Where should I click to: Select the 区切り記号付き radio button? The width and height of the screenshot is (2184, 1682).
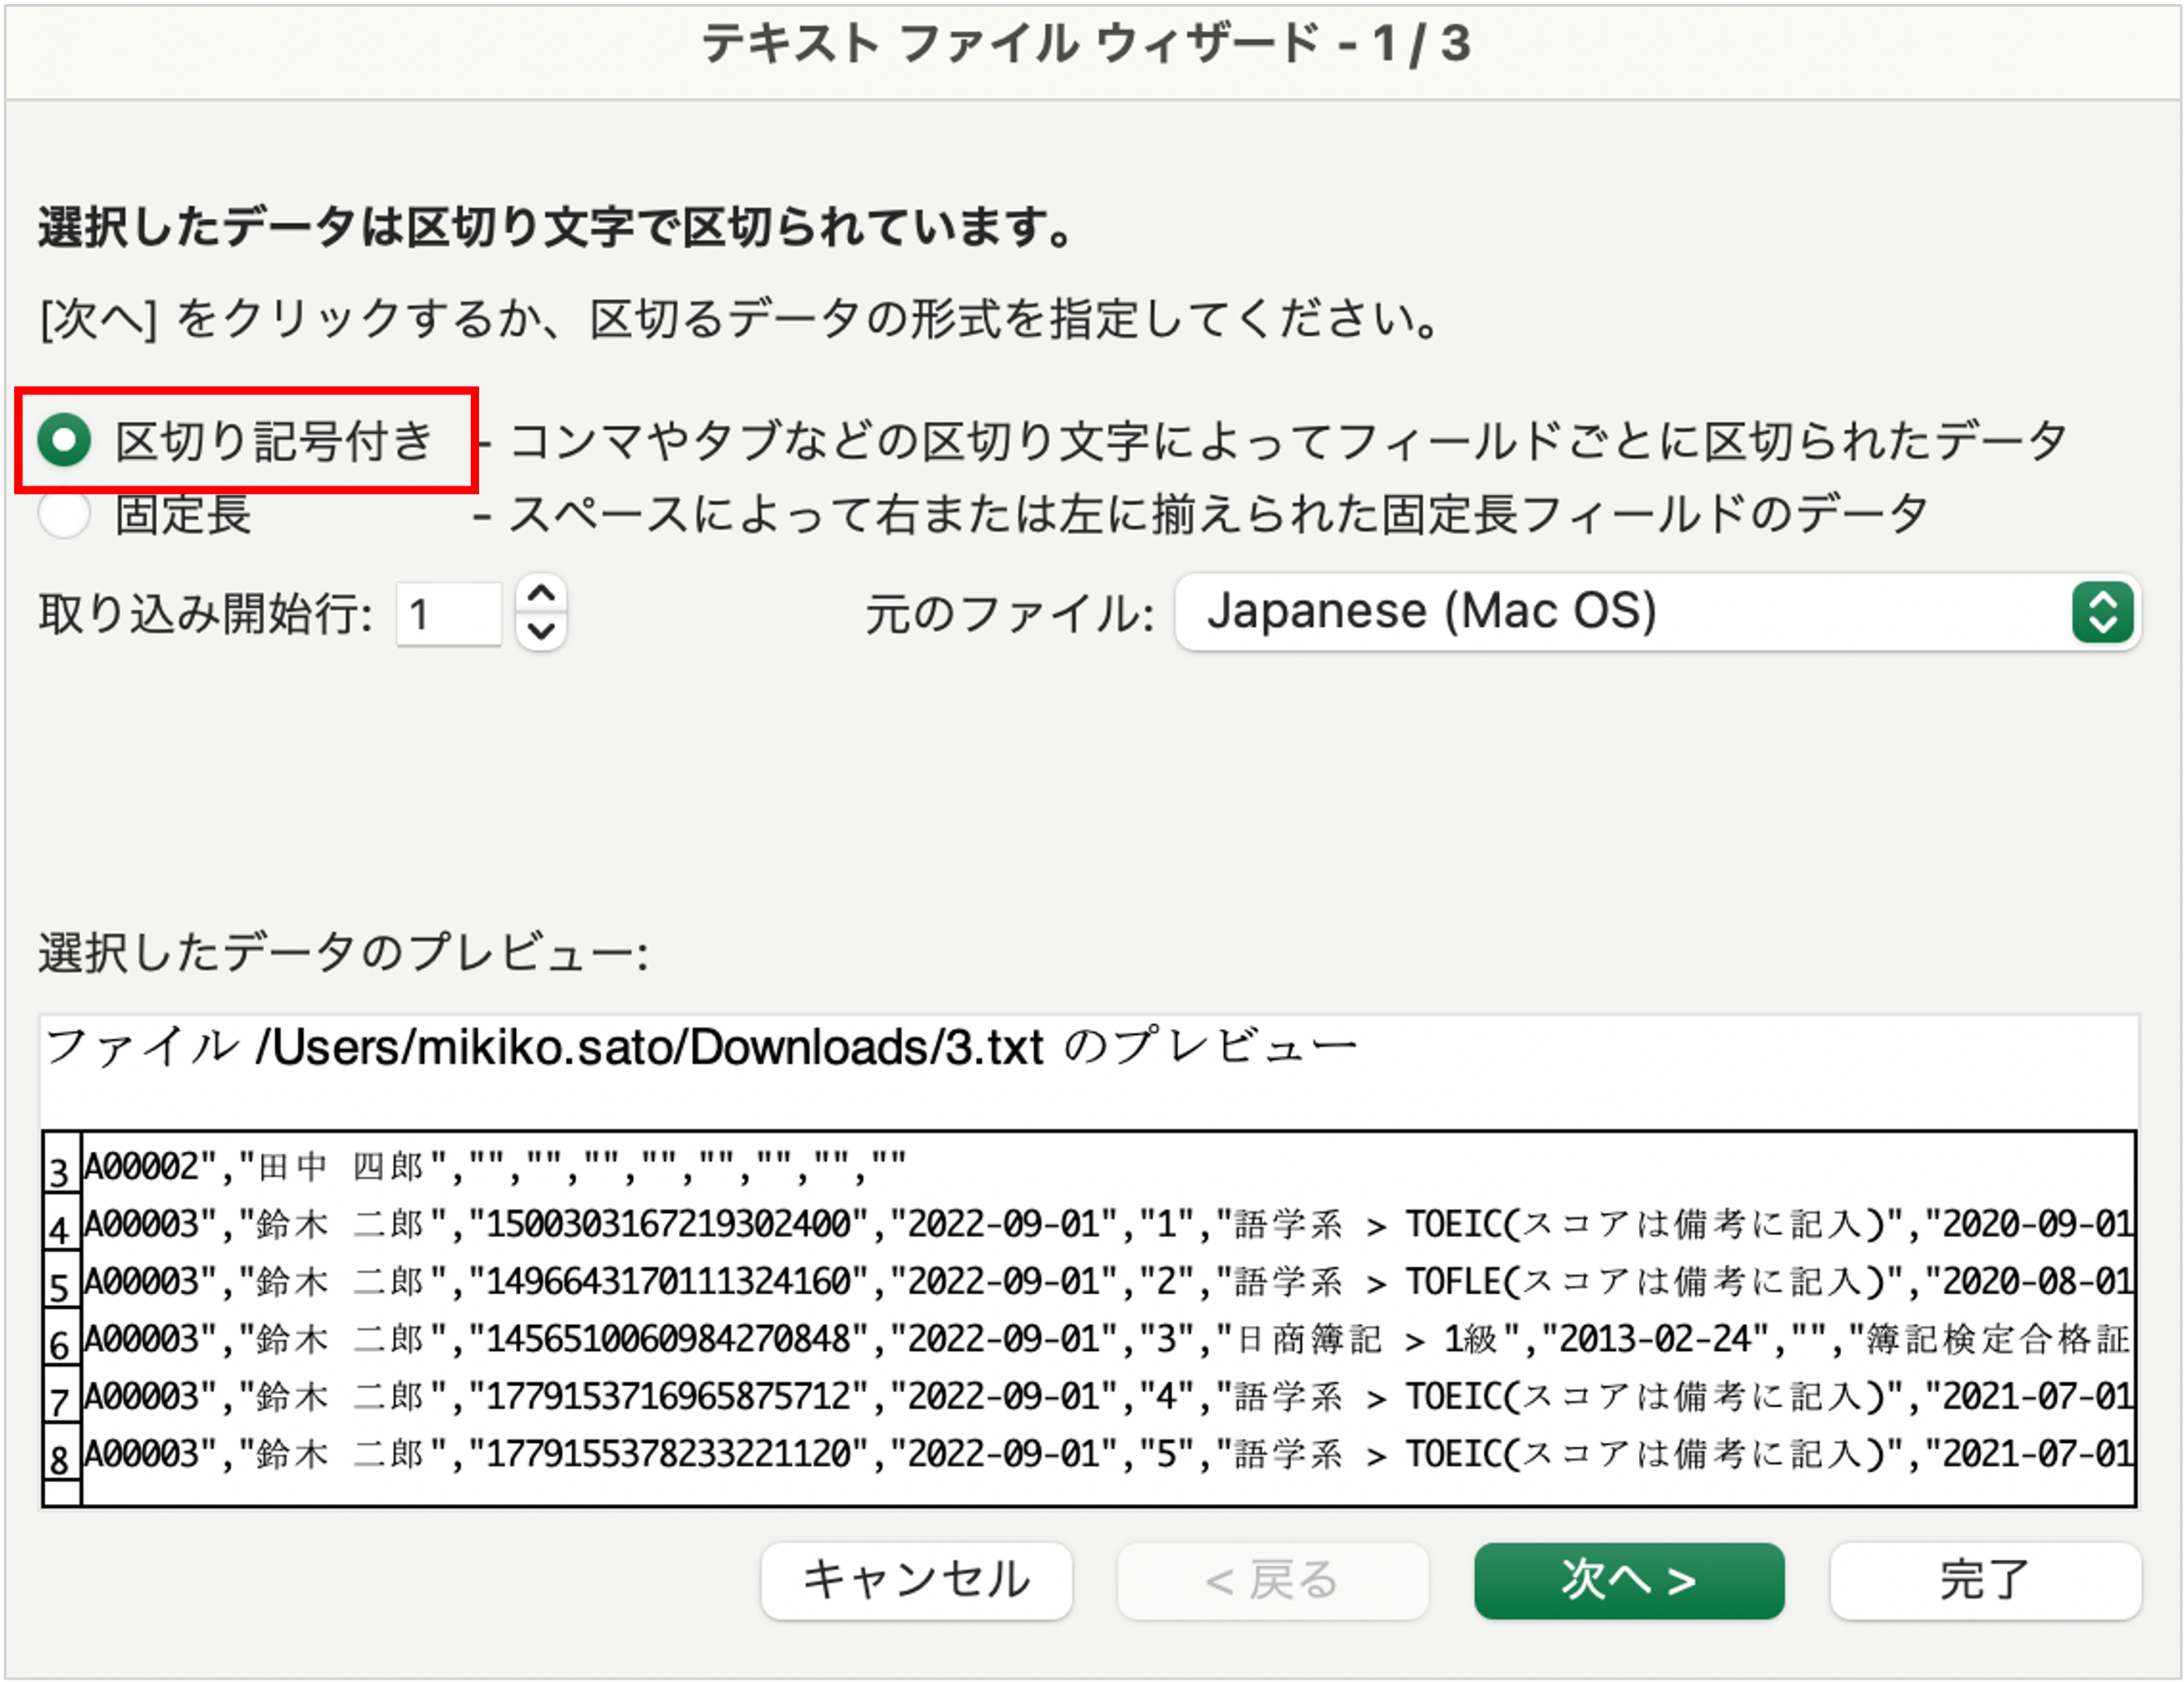point(64,440)
